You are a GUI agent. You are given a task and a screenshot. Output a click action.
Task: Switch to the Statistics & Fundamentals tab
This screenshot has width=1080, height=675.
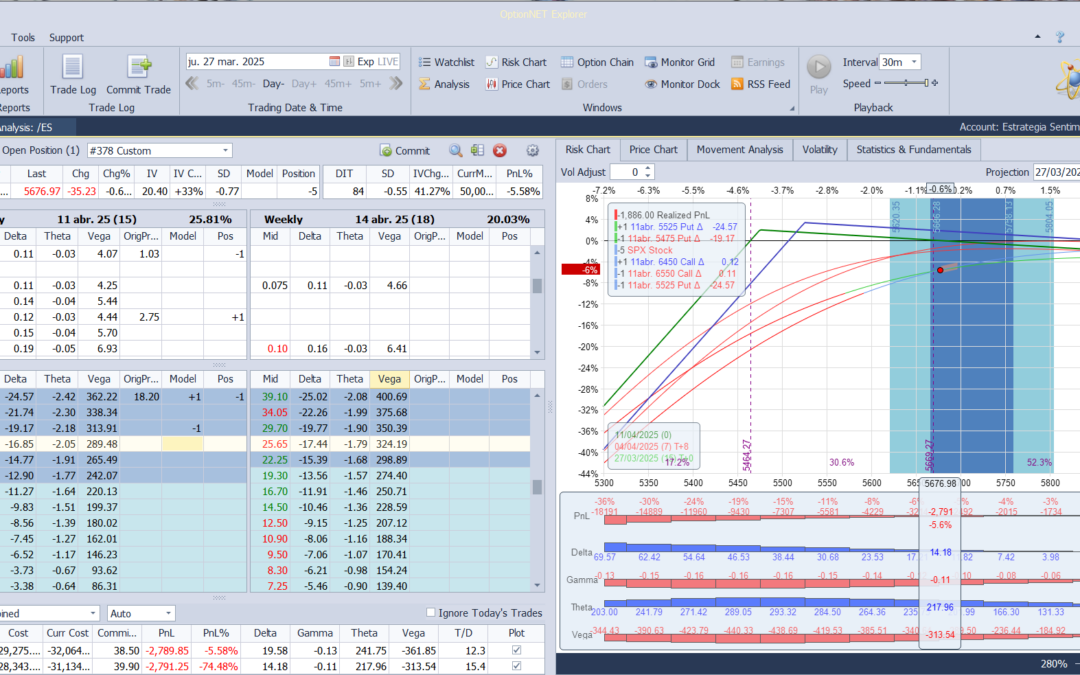pos(914,149)
